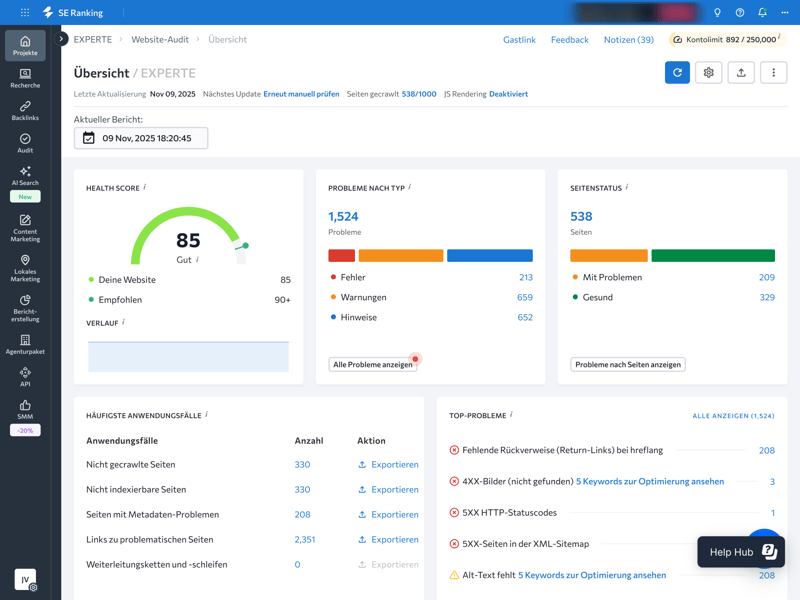This screenshot has height=600, width=800.
Task: Export Nicht gecrawlte Seiten row
Action: [x=388, y=465]
